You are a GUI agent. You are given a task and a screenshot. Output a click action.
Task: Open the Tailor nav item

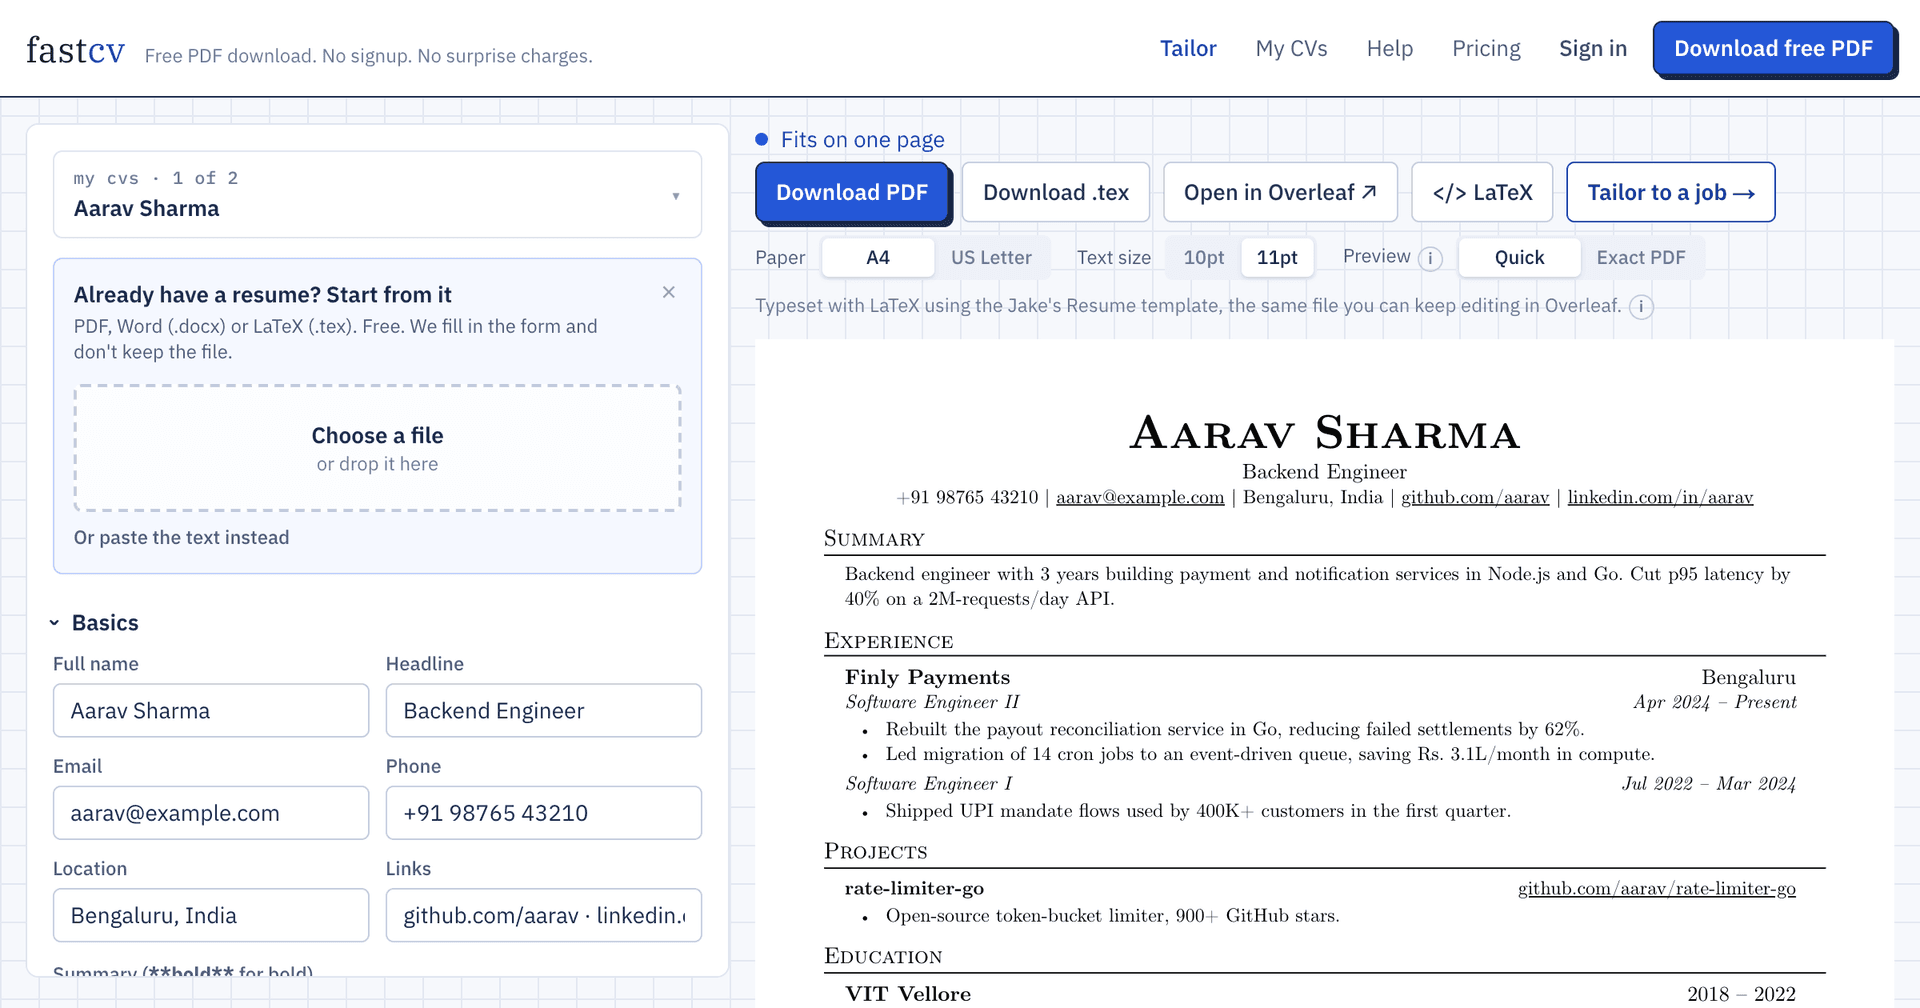tap(1188, 48)
